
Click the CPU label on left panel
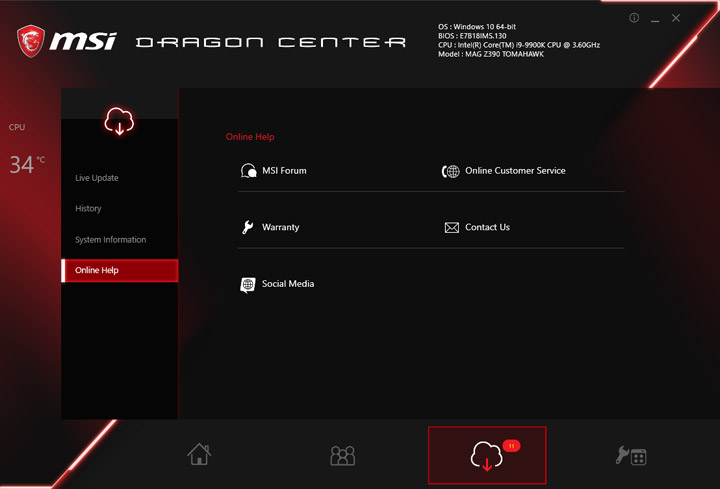[x=17, y=127]
